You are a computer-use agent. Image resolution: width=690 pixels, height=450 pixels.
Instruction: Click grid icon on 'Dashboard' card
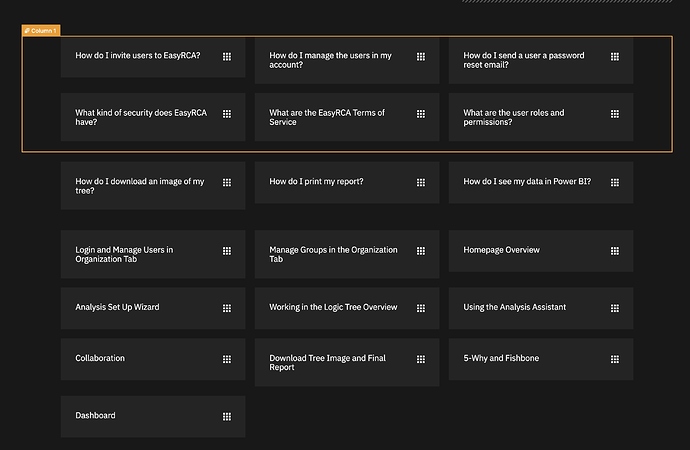click(x=227, y=416)
